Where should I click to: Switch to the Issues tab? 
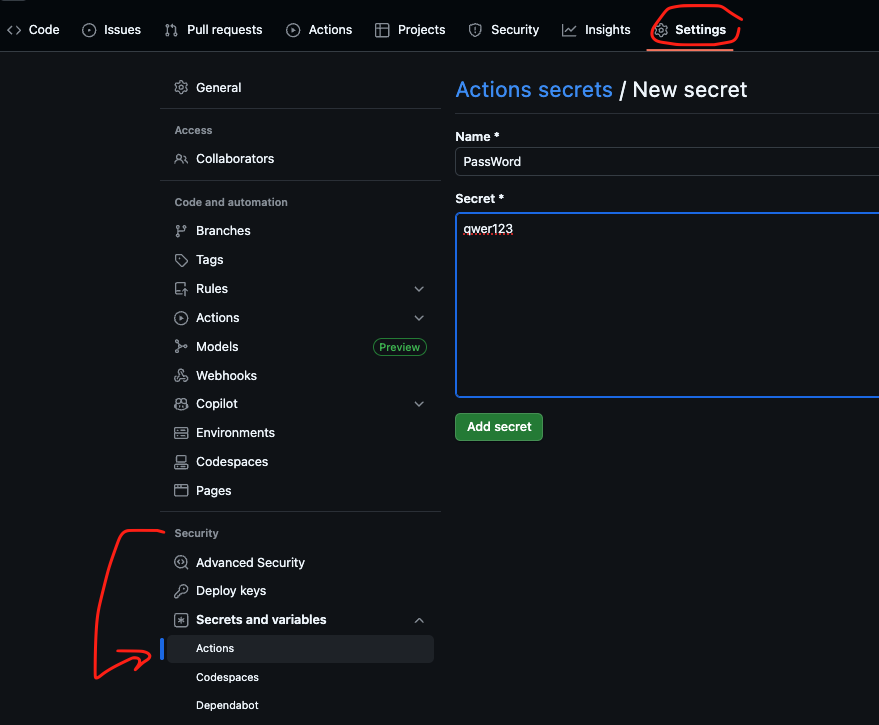tap(112, 30)
